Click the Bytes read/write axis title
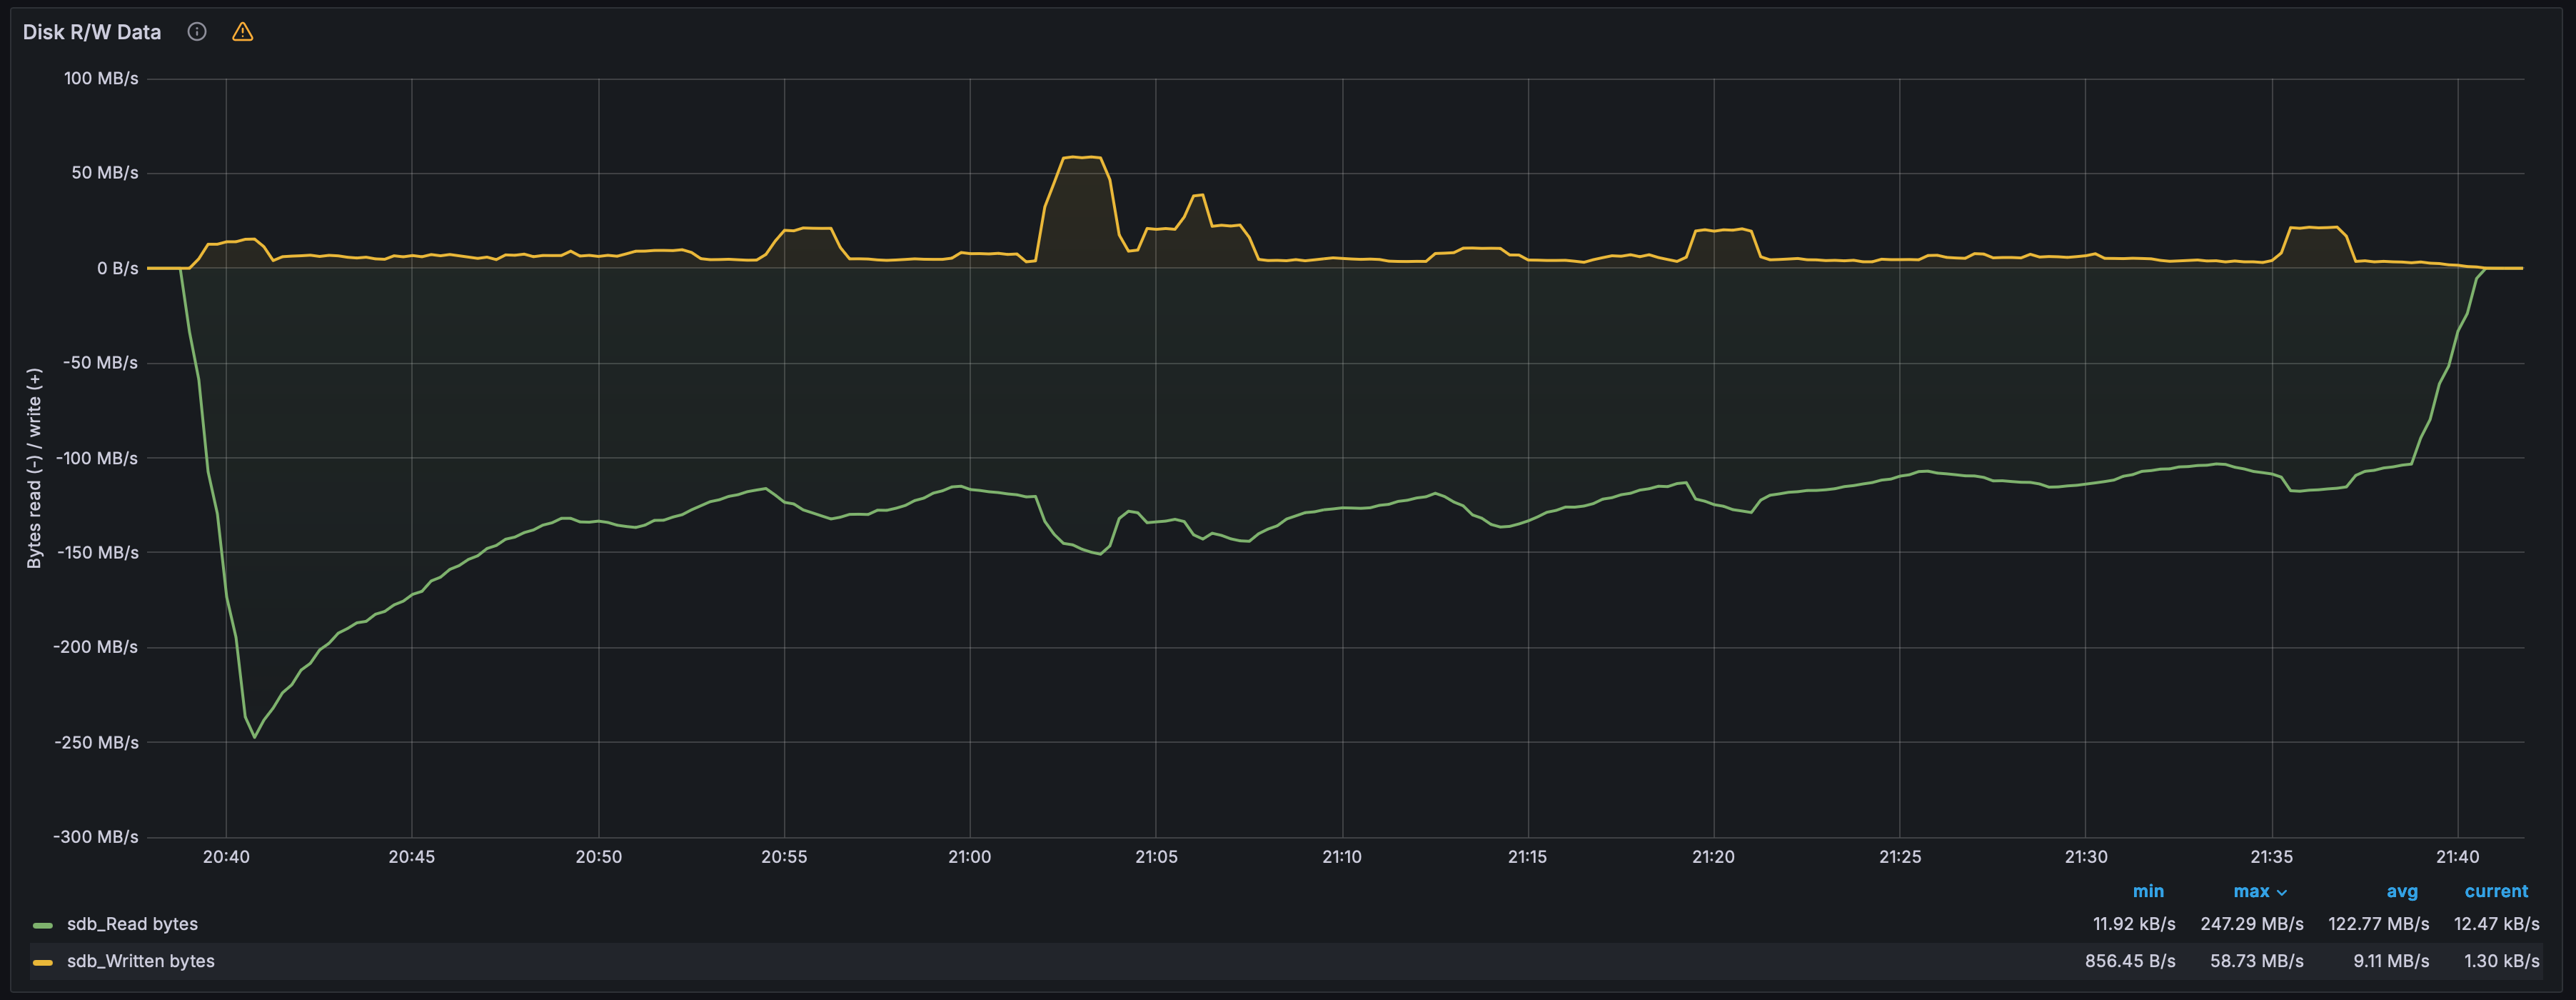The width and height of the screenshot is (2576, 1000). point(34,468)
